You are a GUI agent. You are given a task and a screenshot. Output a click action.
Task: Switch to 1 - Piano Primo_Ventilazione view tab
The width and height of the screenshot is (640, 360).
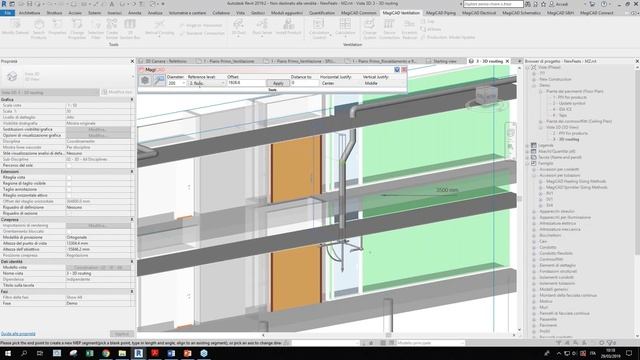click(229, 61)
